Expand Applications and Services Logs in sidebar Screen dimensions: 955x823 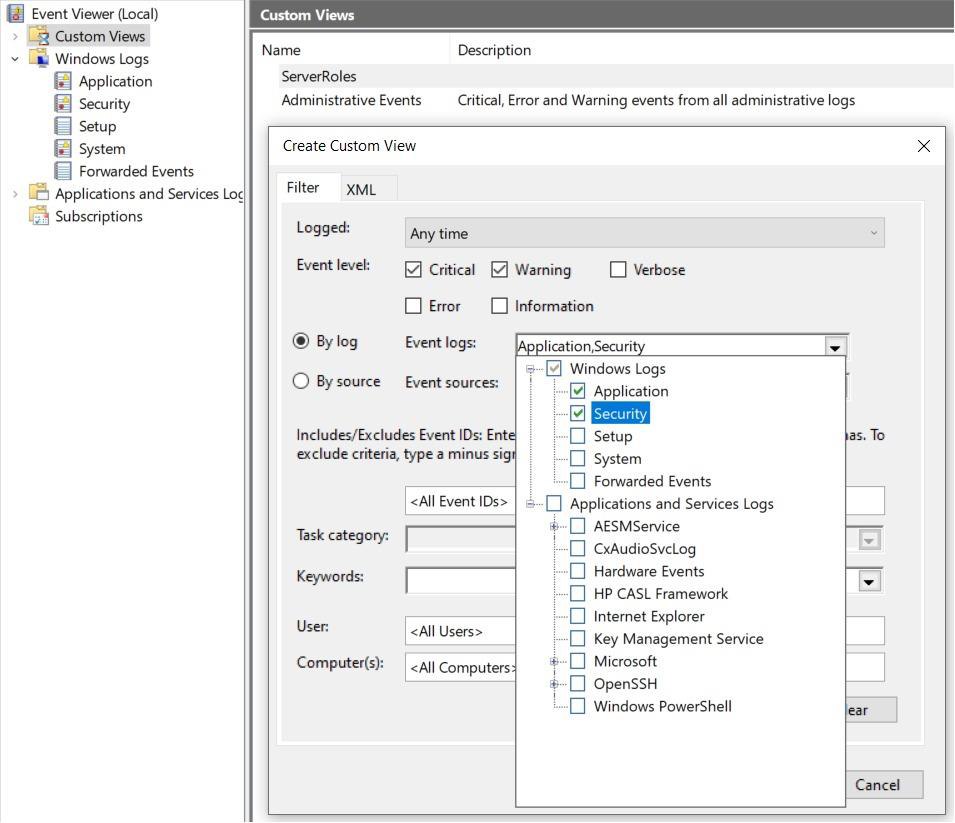coord(15,194)
